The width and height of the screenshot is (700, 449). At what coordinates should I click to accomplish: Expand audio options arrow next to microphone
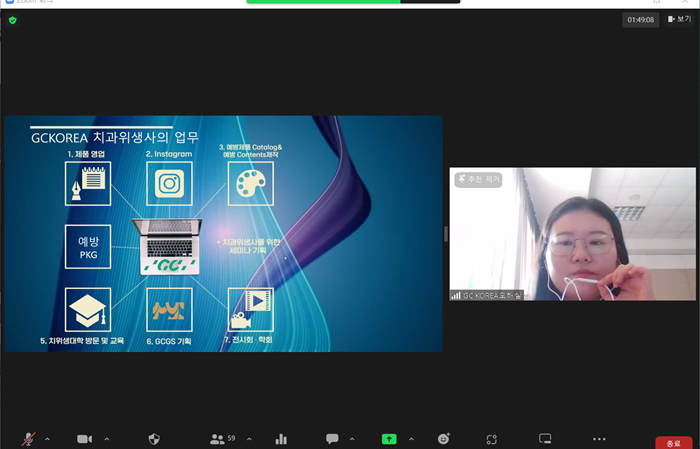(47, 439)
